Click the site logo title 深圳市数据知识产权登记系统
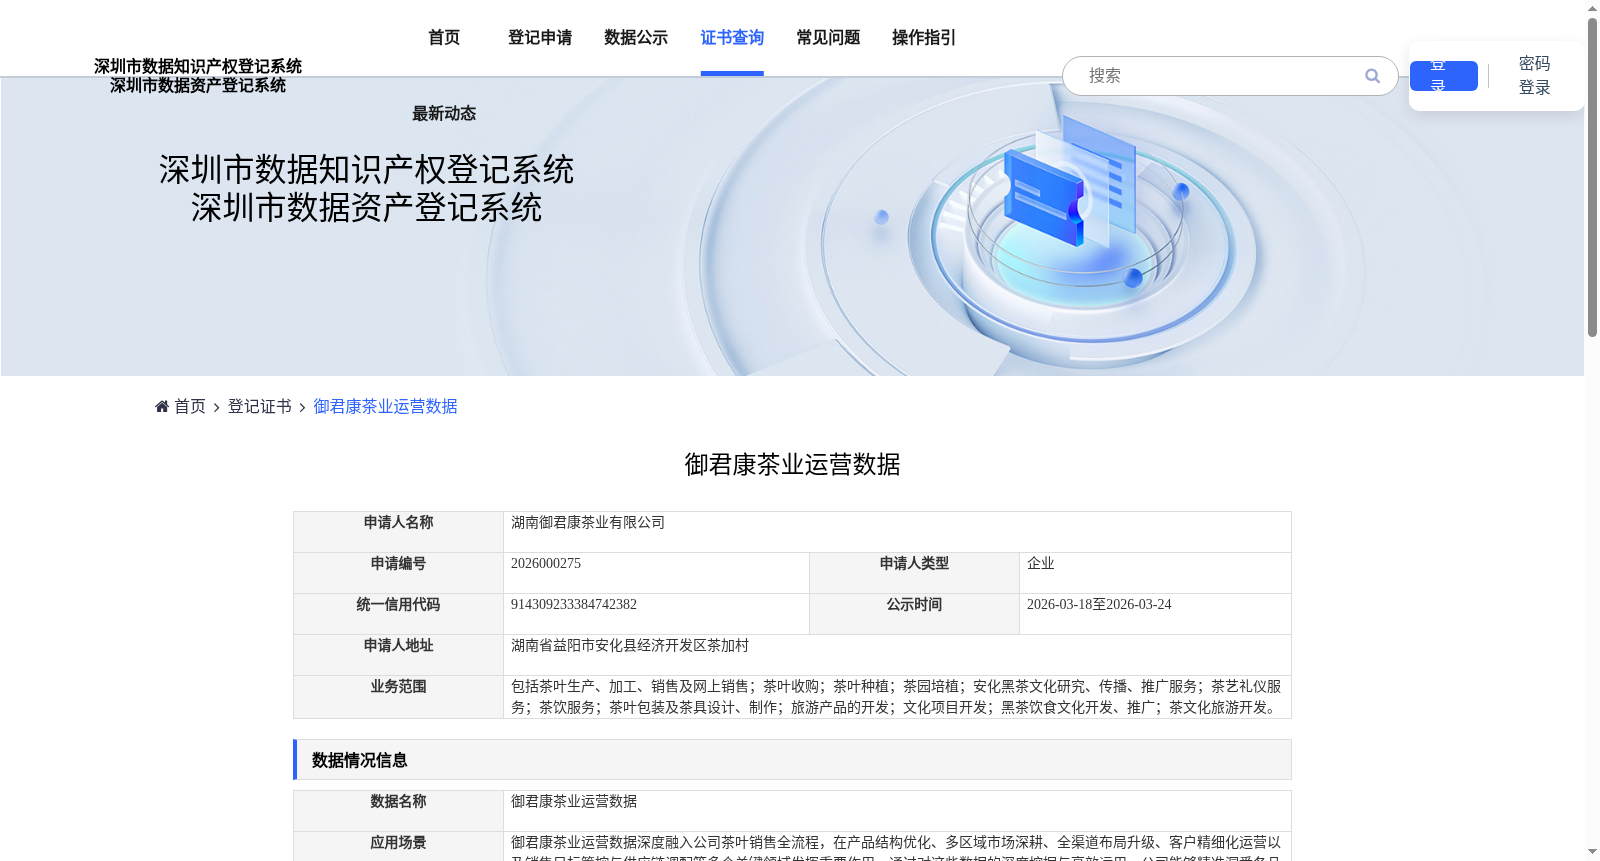The image size is (1600, 861). (x=198, y=66)
